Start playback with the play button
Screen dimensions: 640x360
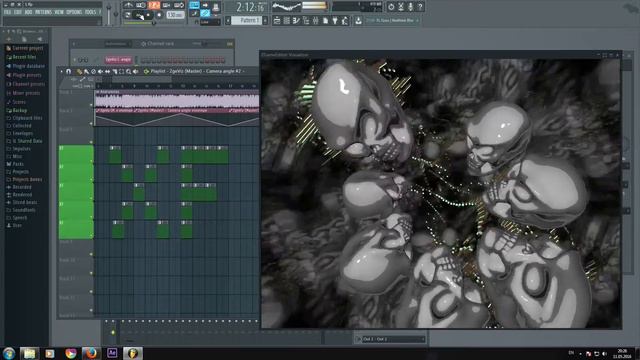[140, 16]
